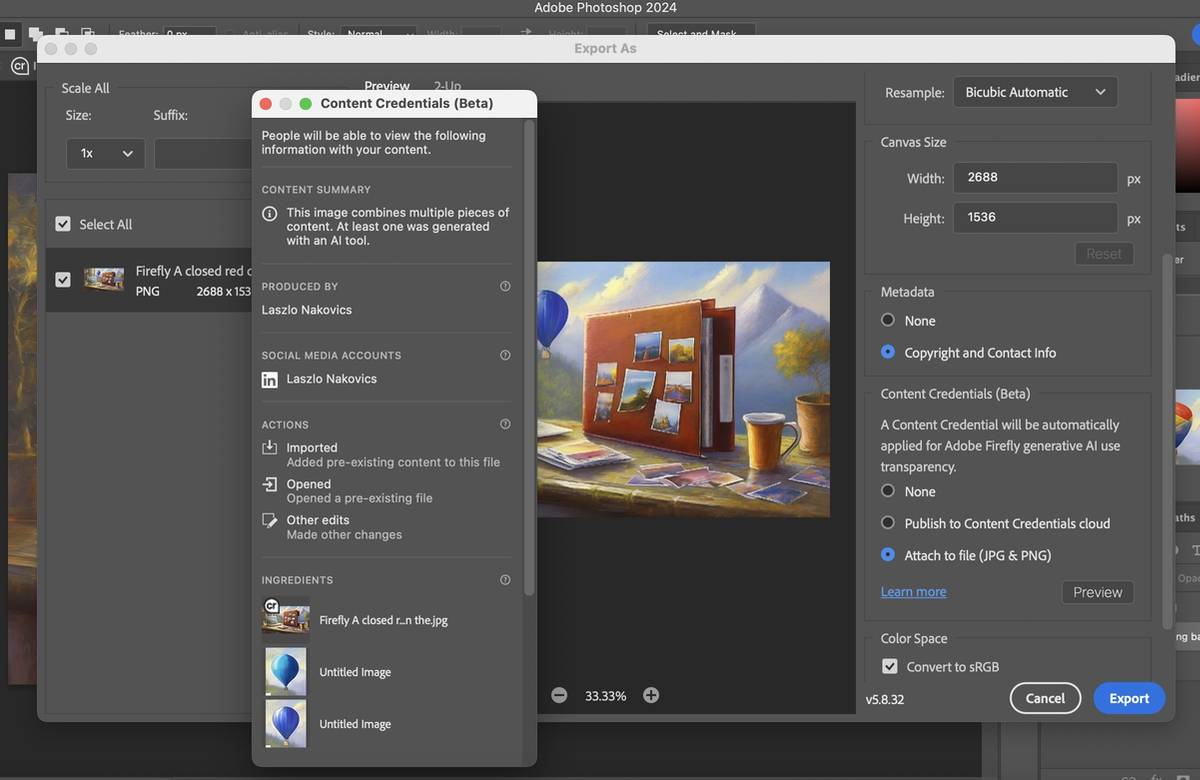Screen dimensions: 1200x780
Task: Click second Untitled Image ingredient label
Action: pyautogui.click(x=355, y=724)
